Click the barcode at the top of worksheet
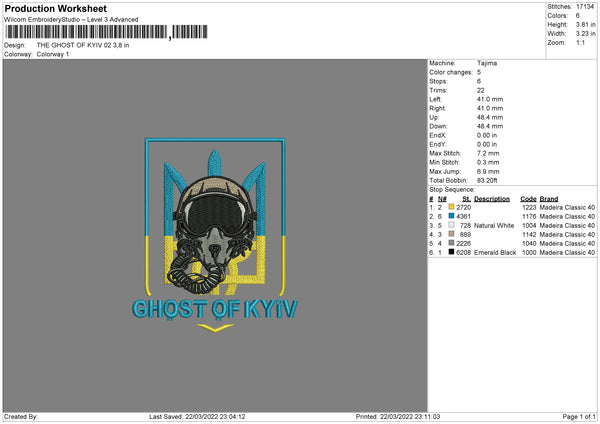Screen dimensions: 600x424 point(106,32)
